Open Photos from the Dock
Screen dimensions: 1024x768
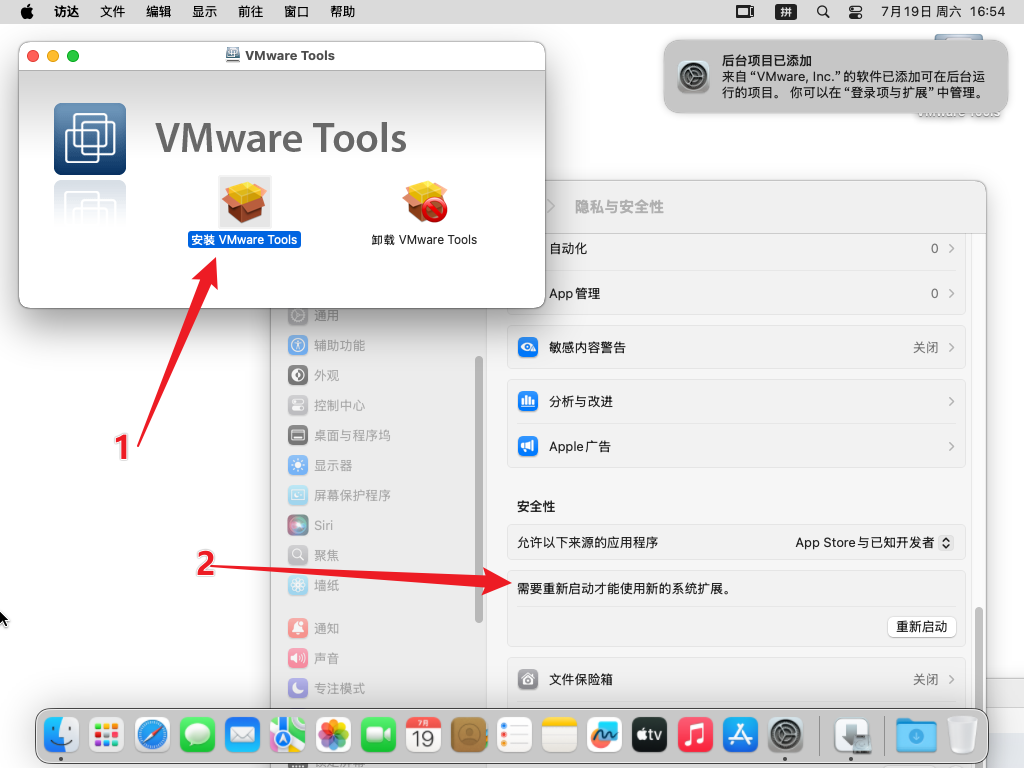[x=333, y=735]
